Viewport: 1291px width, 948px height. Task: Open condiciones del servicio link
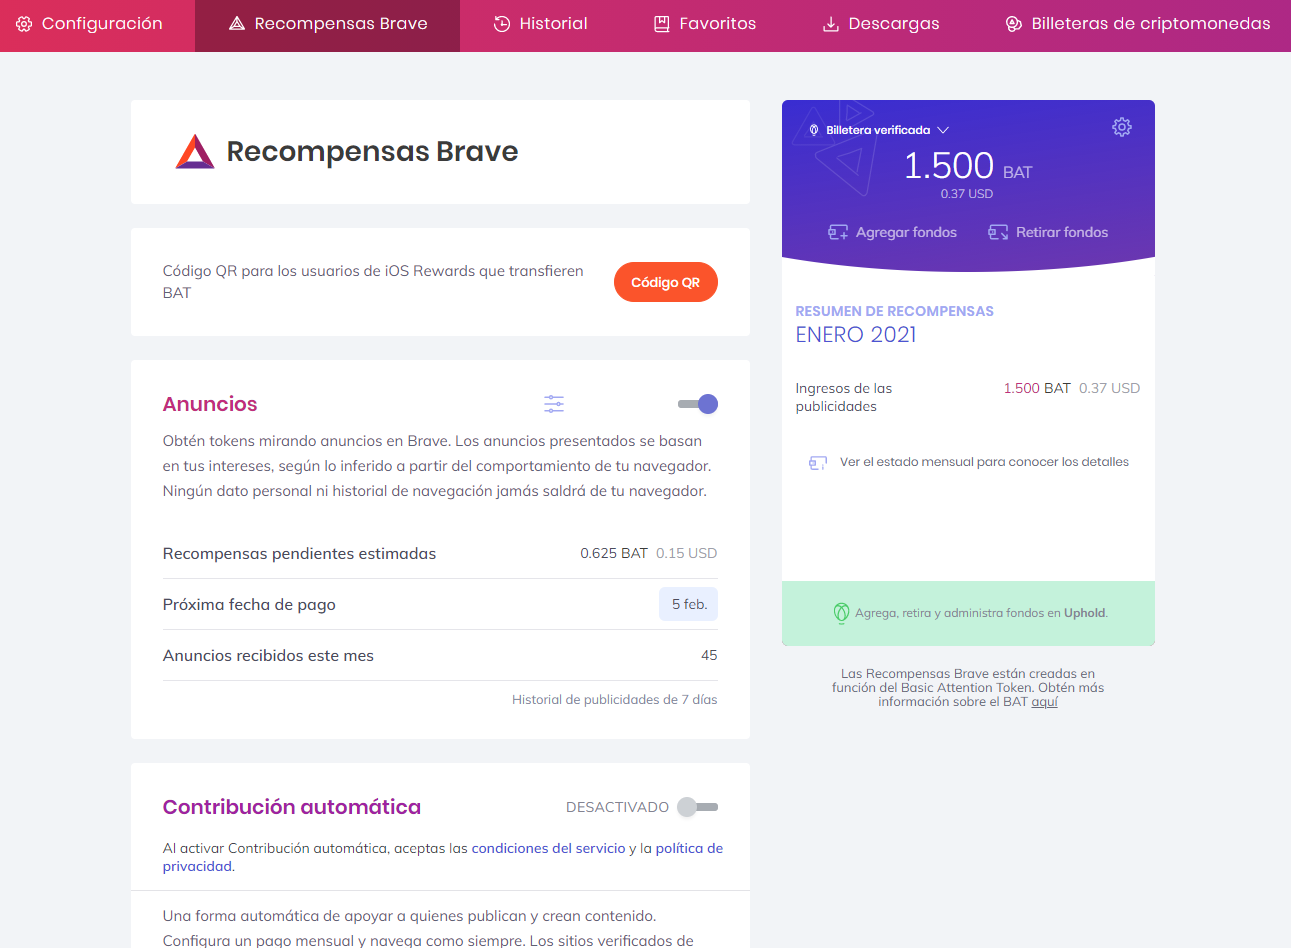(x=549, y=848)
